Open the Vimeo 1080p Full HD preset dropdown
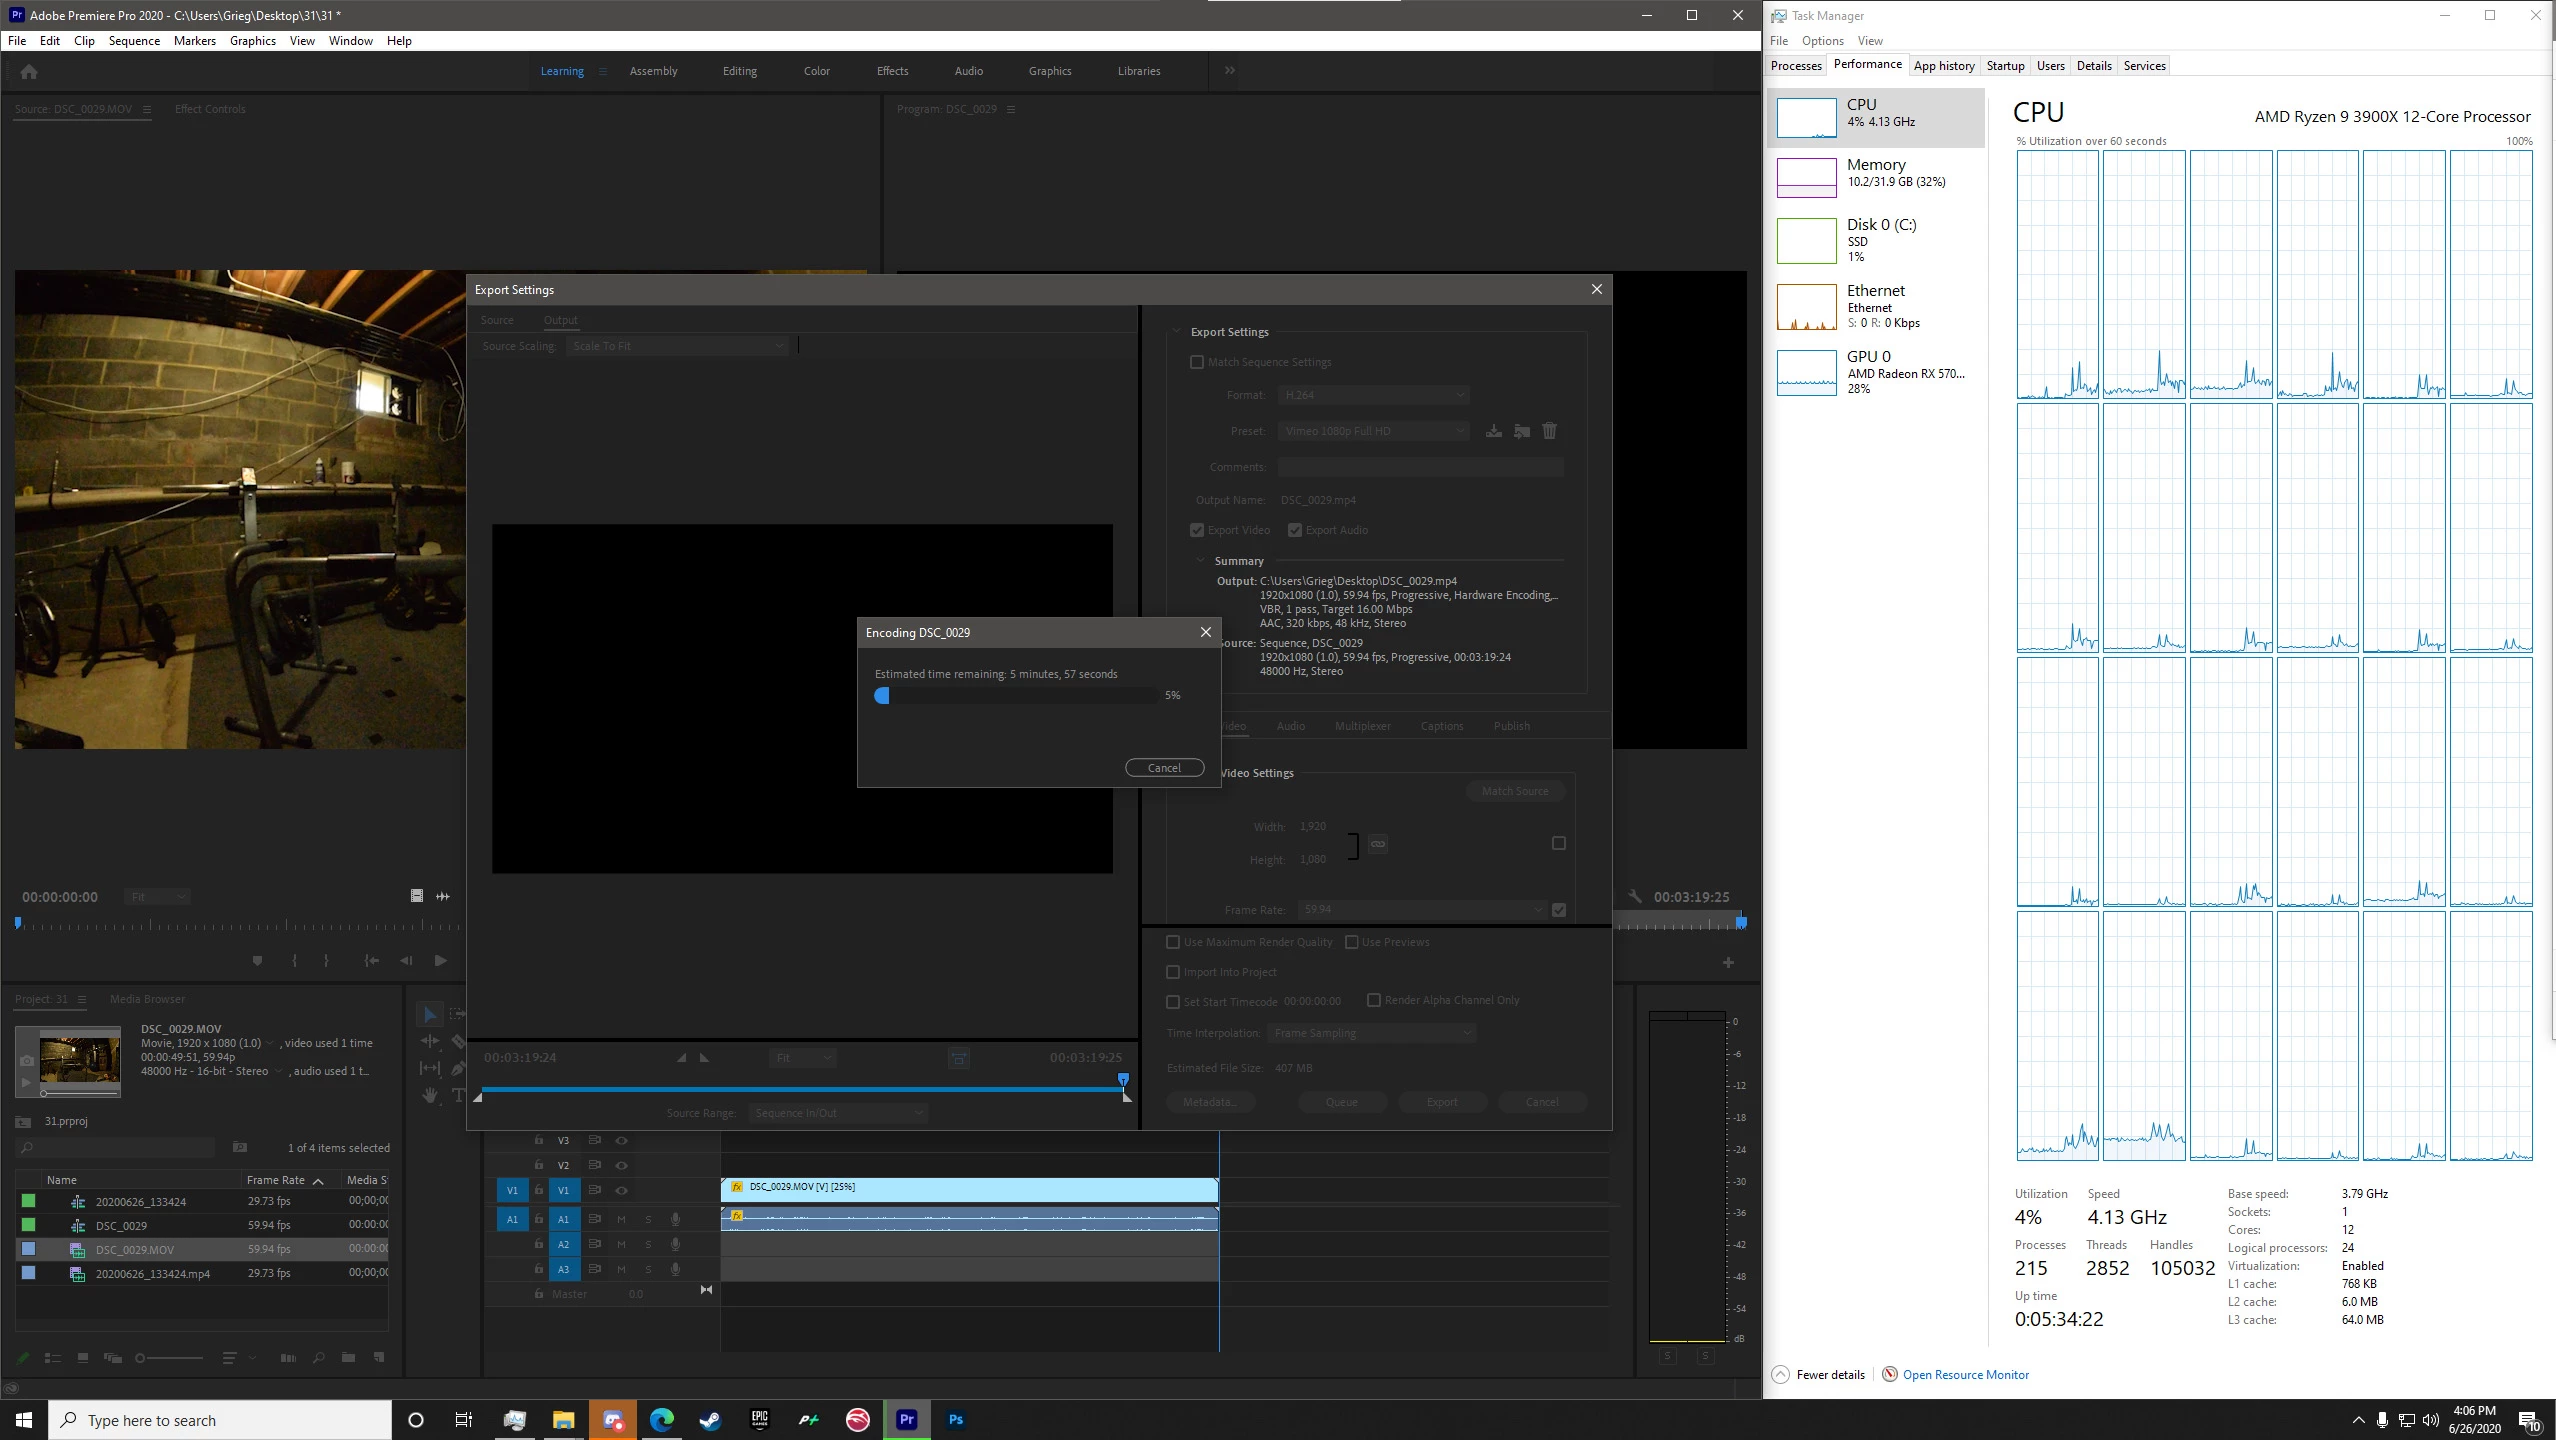This screenshot has height=1440, width=2556. 1372,431
